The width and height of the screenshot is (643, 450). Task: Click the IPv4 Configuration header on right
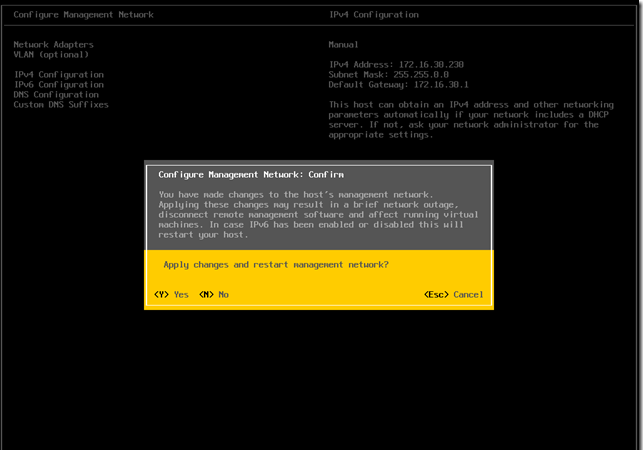click(x=374, y=15)
